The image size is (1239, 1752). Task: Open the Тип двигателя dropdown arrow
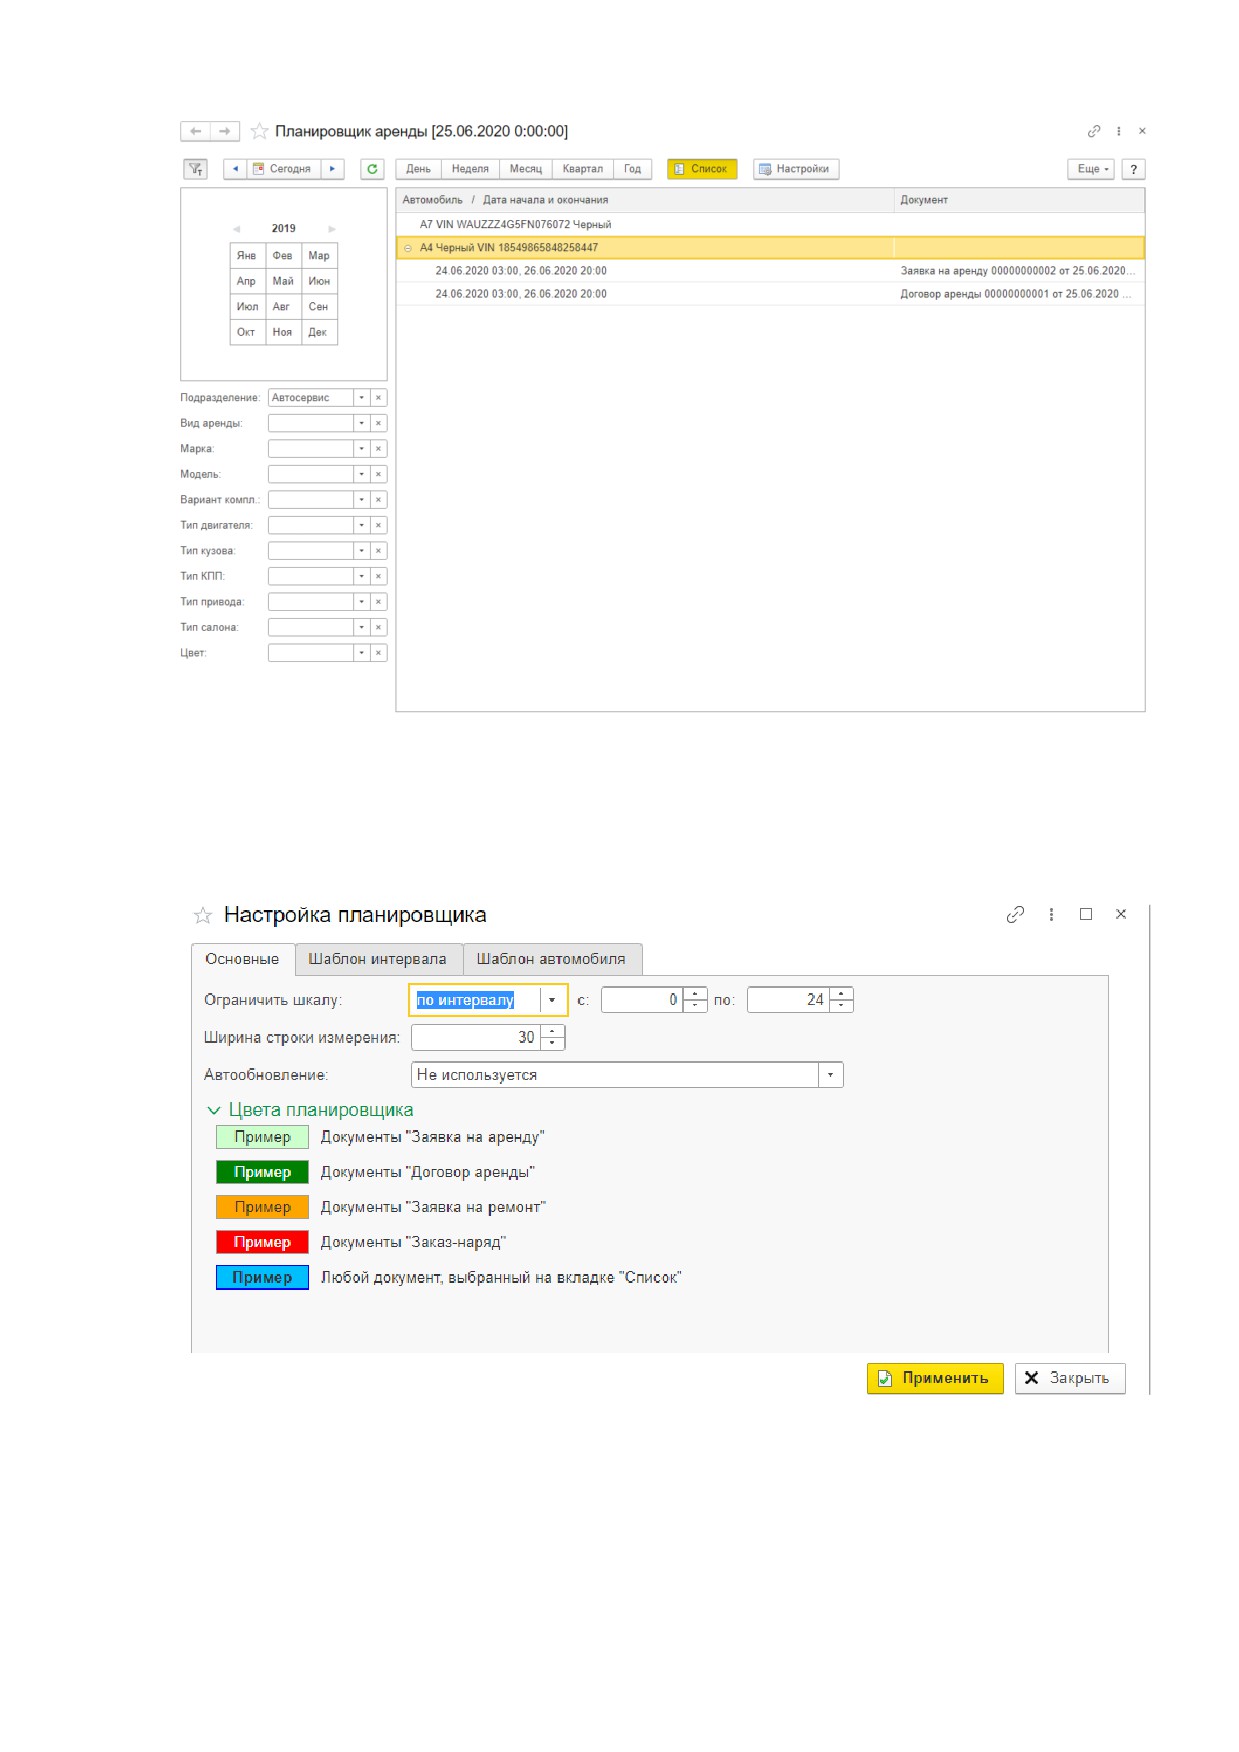tap(362, 525)
